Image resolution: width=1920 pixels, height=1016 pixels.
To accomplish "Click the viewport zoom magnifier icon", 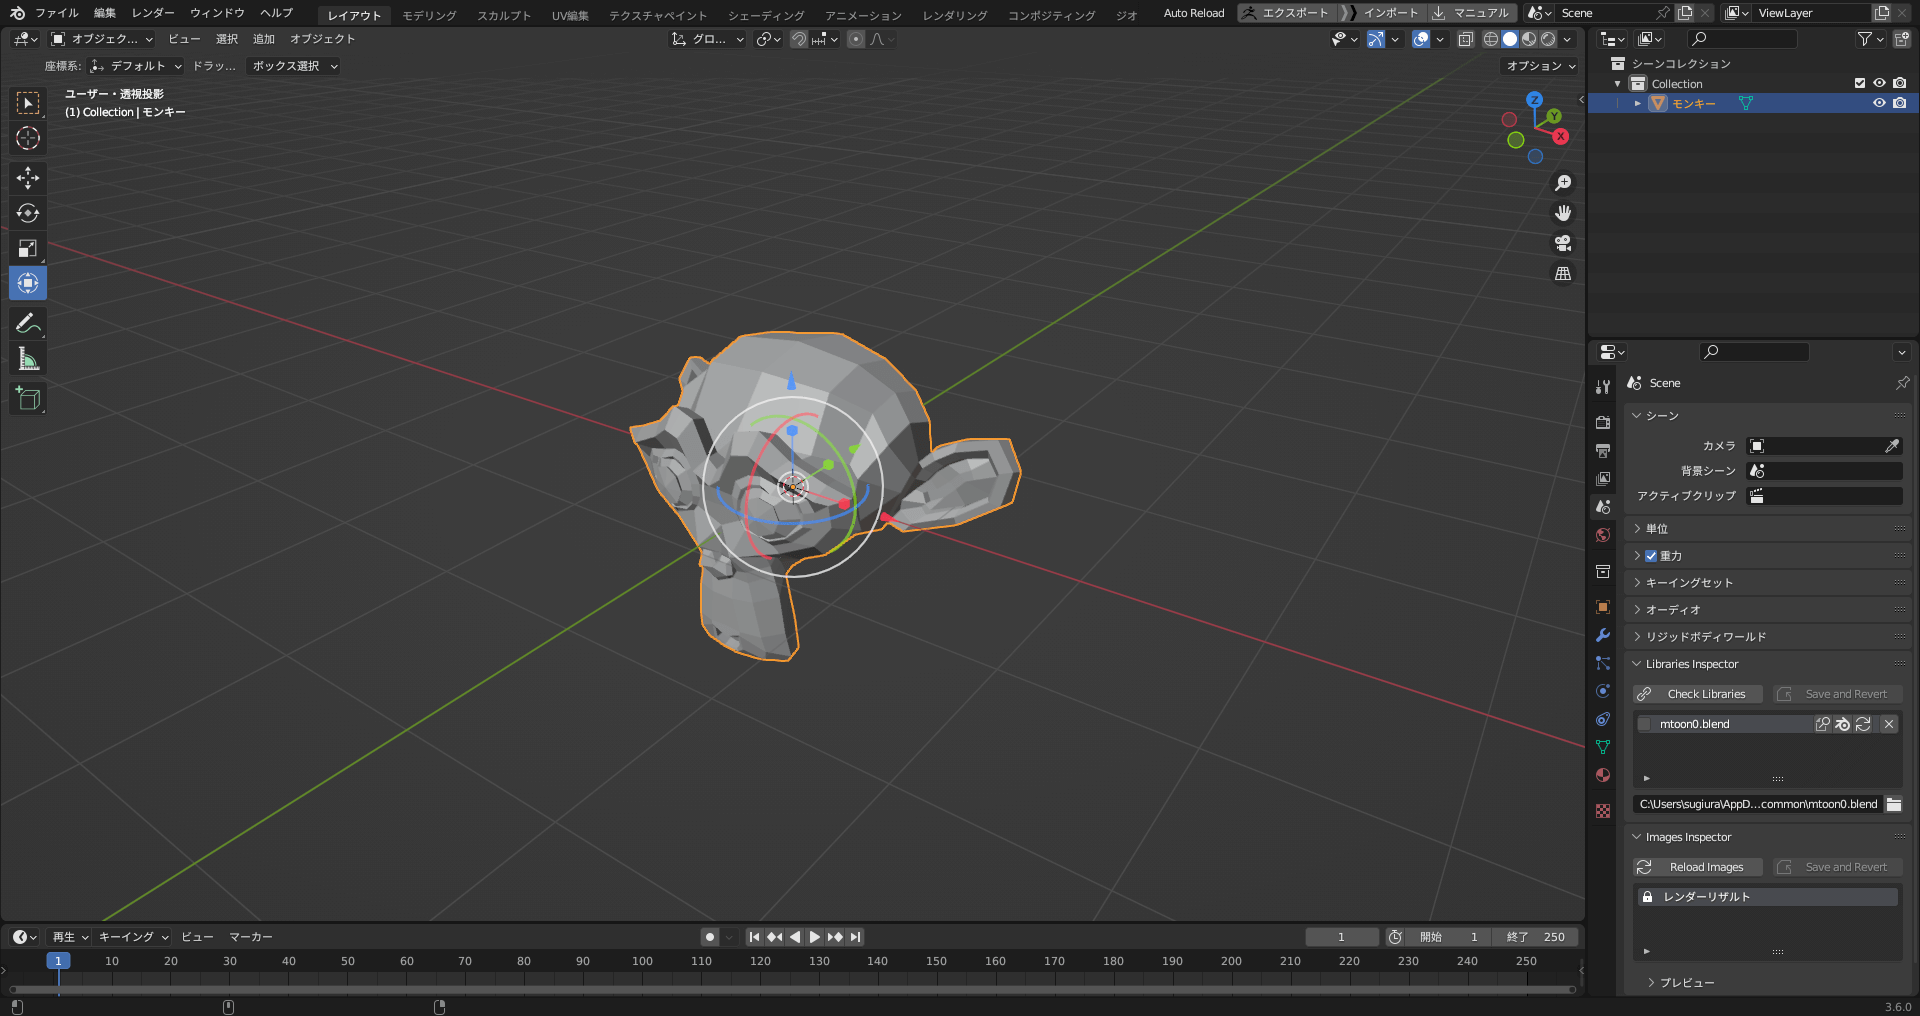I will tap(1563, 183).
